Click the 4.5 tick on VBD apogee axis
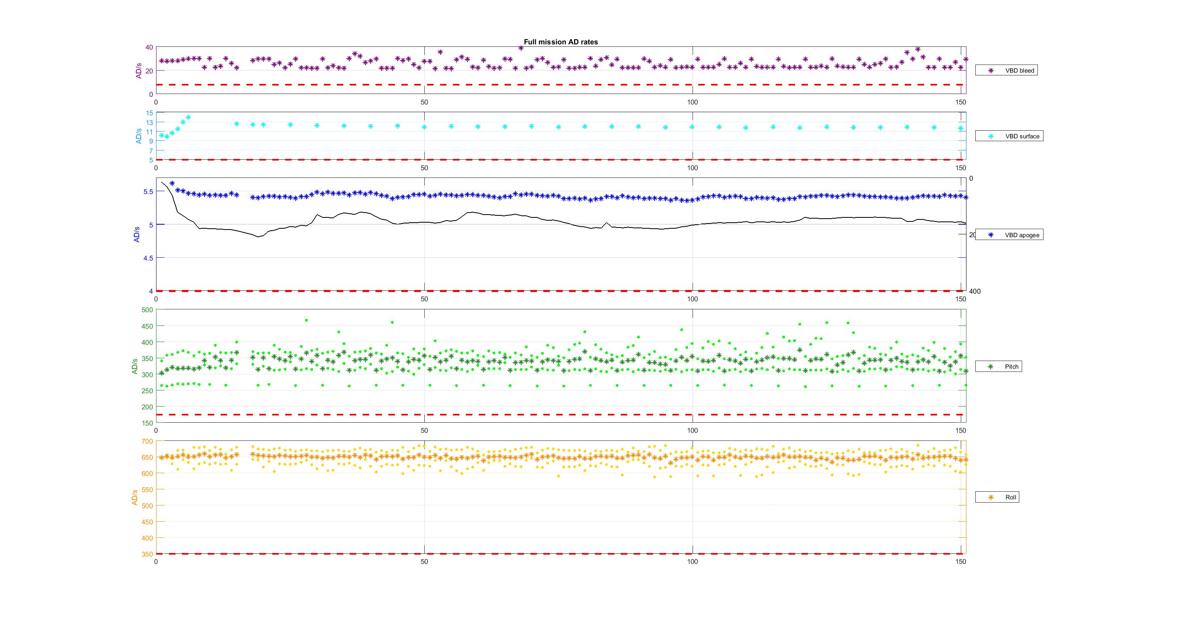Screen dimensions: 1200x622 pyautogui.click(x=147, y=258)
